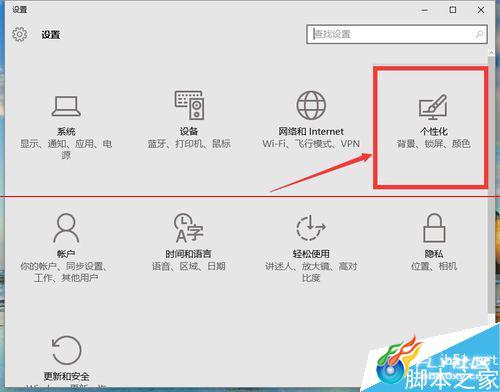
Task: Open the 隐私 padlock icon
Action: pos(434,228)
